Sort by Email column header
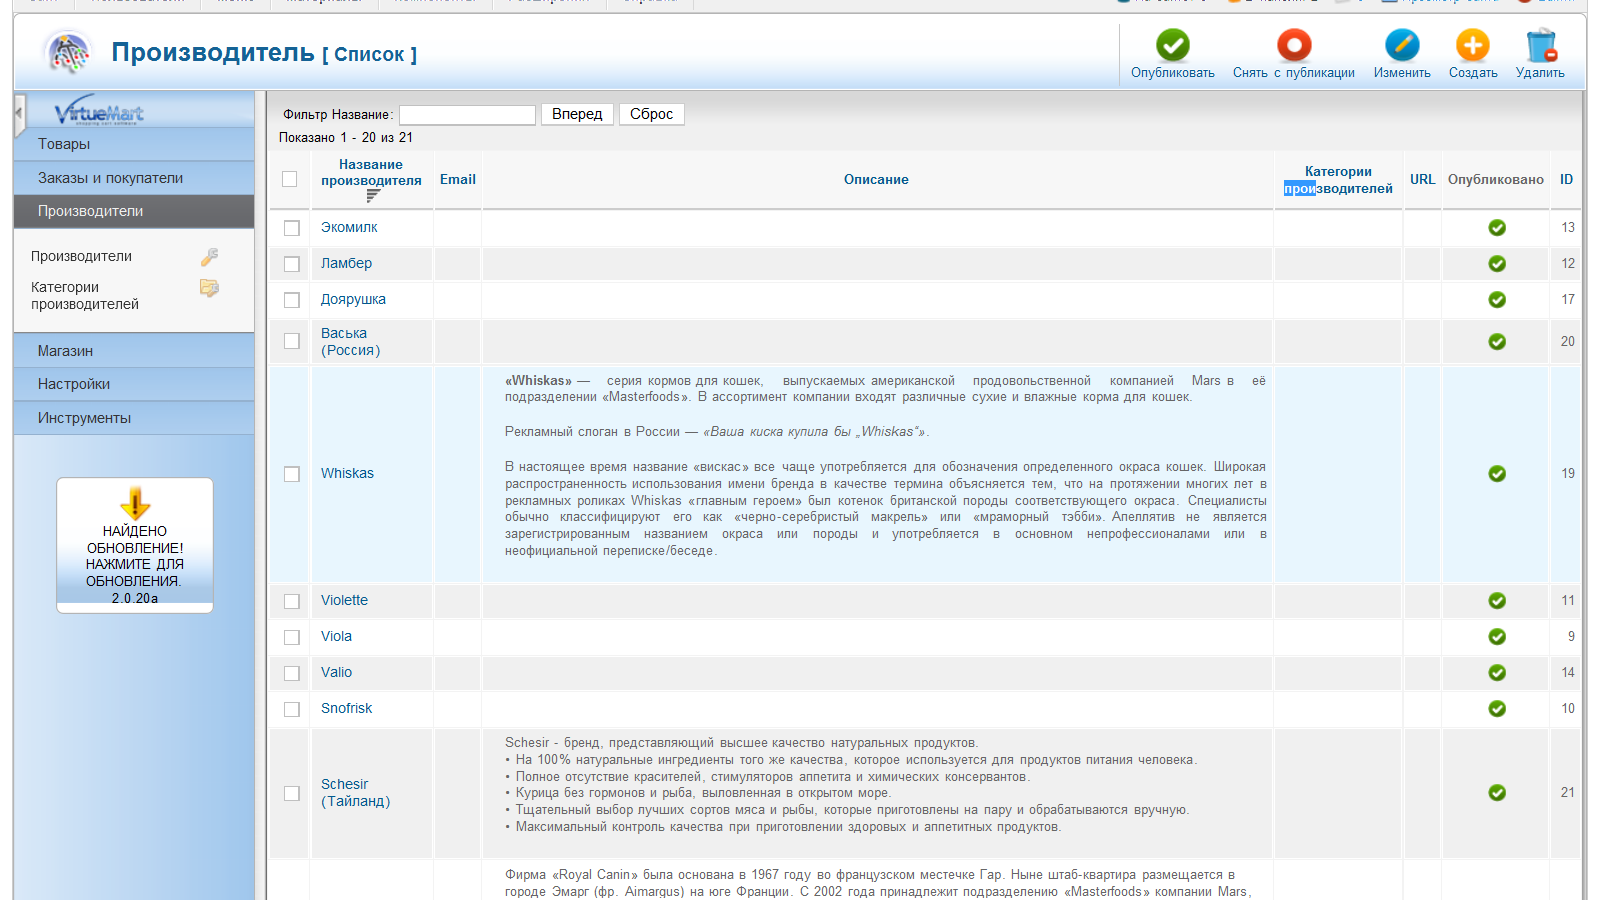 [458, 179]
